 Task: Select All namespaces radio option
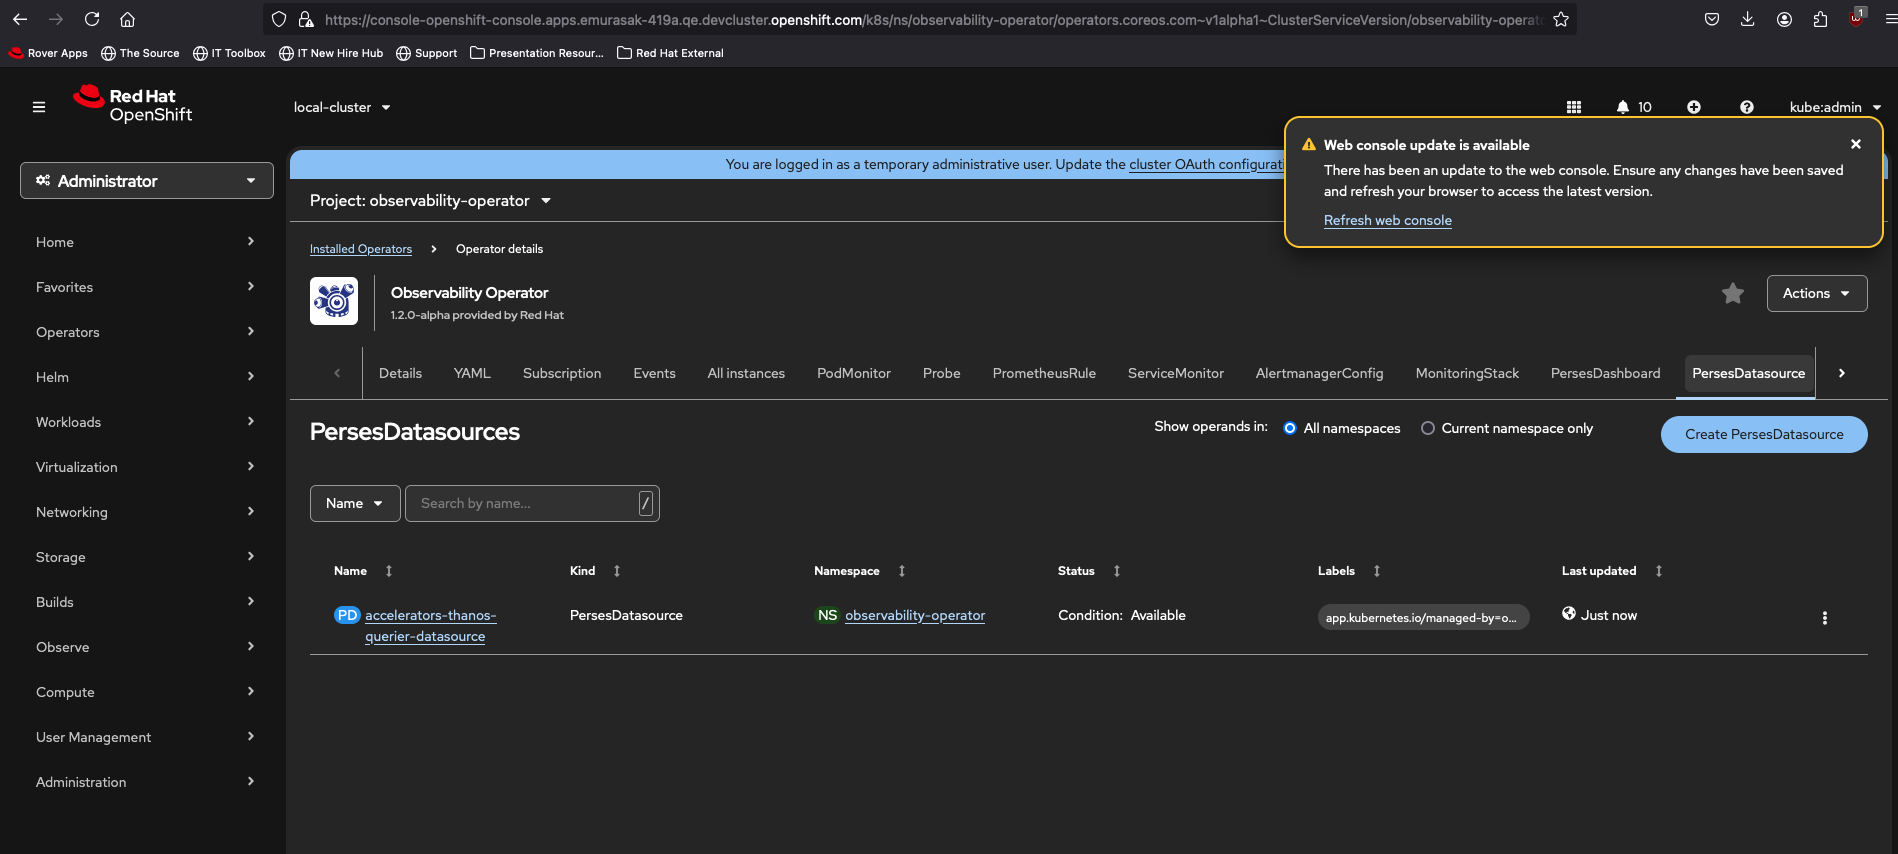click(x=1290, y=428)
